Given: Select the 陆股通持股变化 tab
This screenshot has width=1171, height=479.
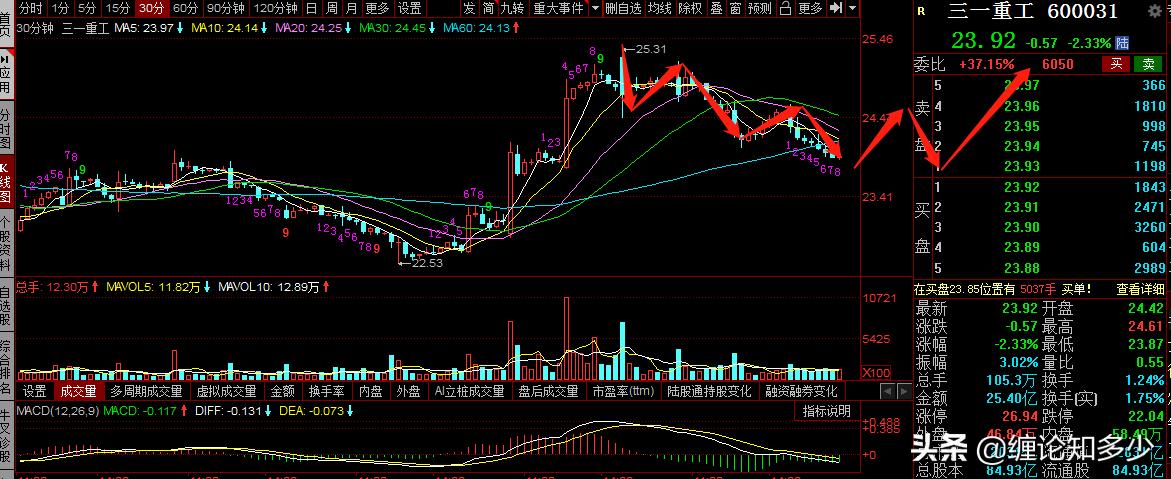Looking at the screenshot, I should 709,391.
